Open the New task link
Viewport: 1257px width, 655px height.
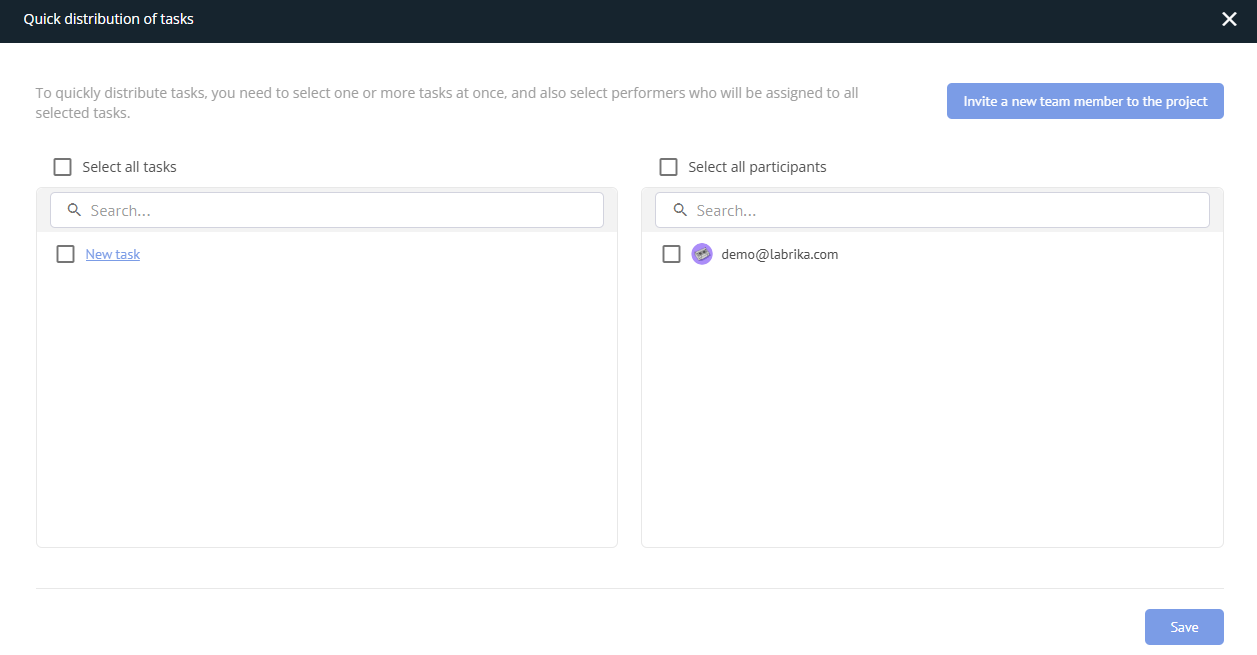[x=113, y=254]
